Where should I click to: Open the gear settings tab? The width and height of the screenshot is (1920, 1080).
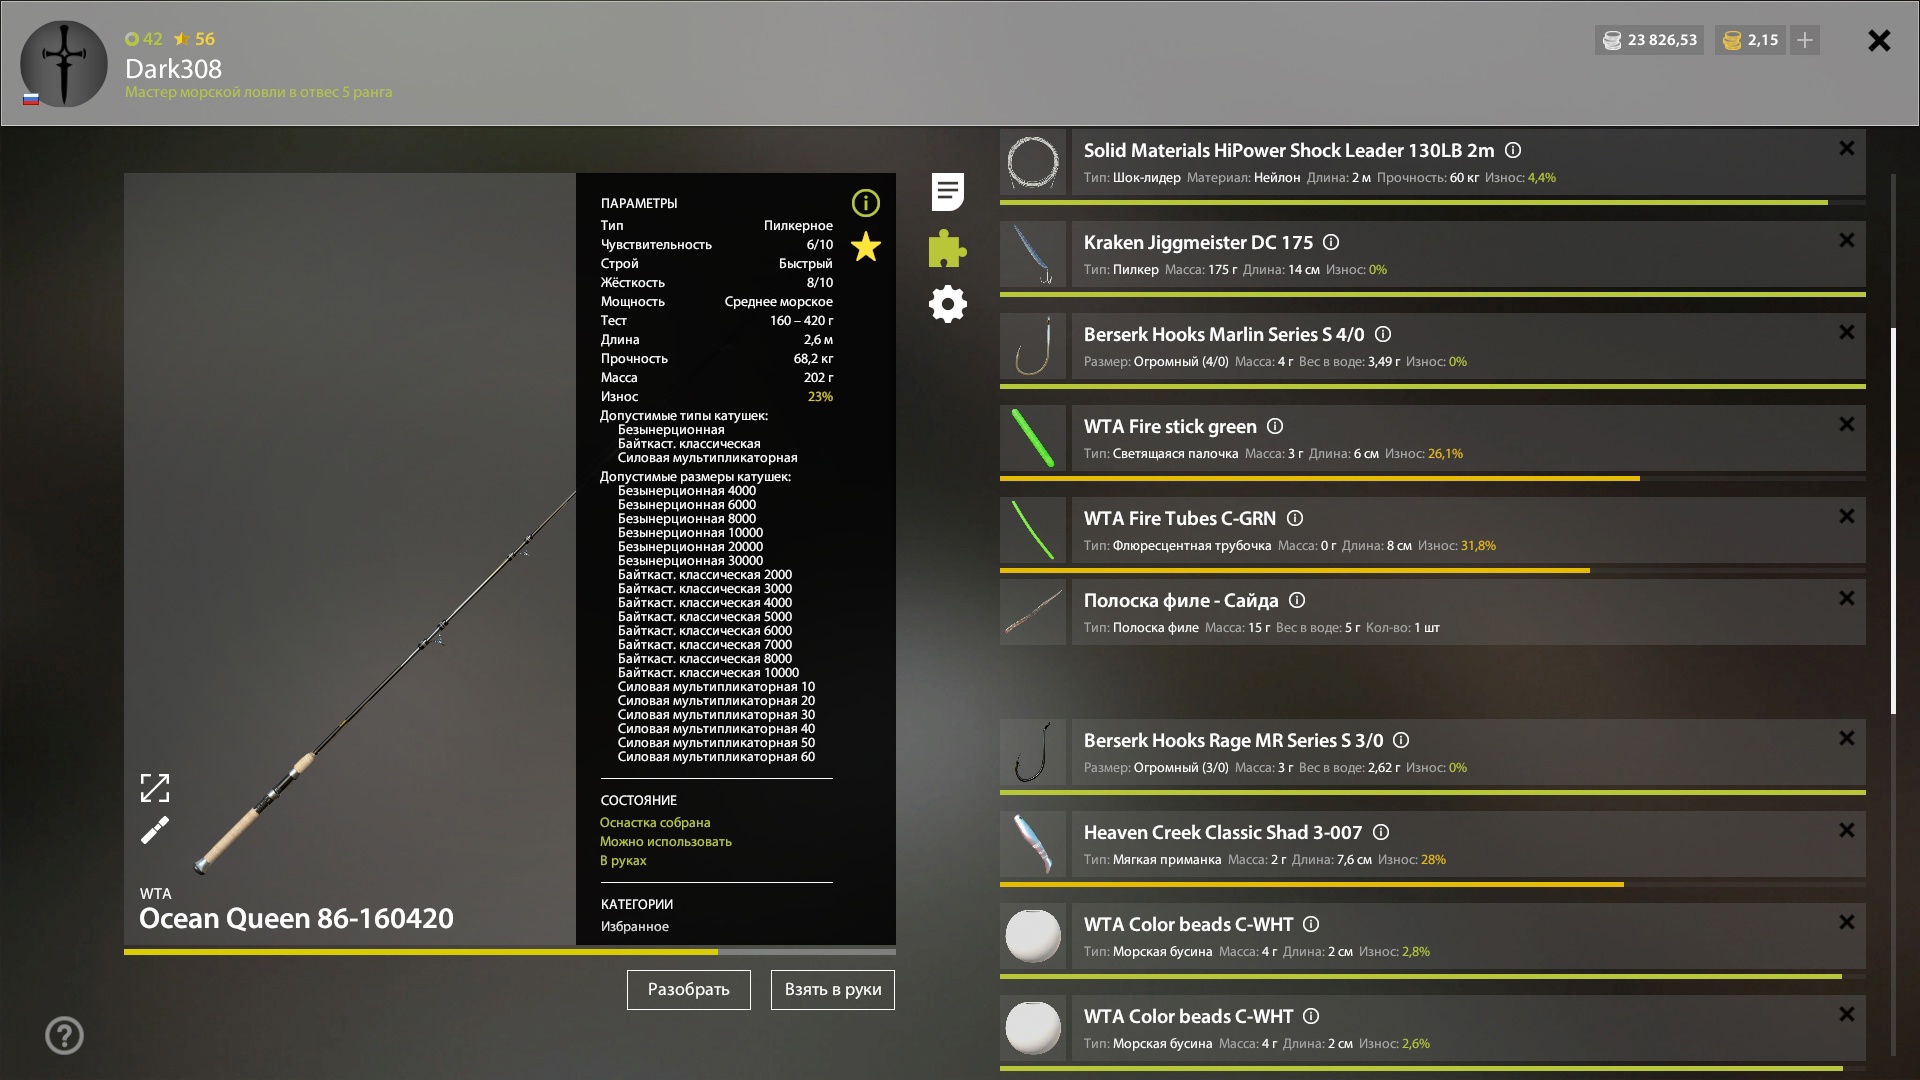point(947,304)
